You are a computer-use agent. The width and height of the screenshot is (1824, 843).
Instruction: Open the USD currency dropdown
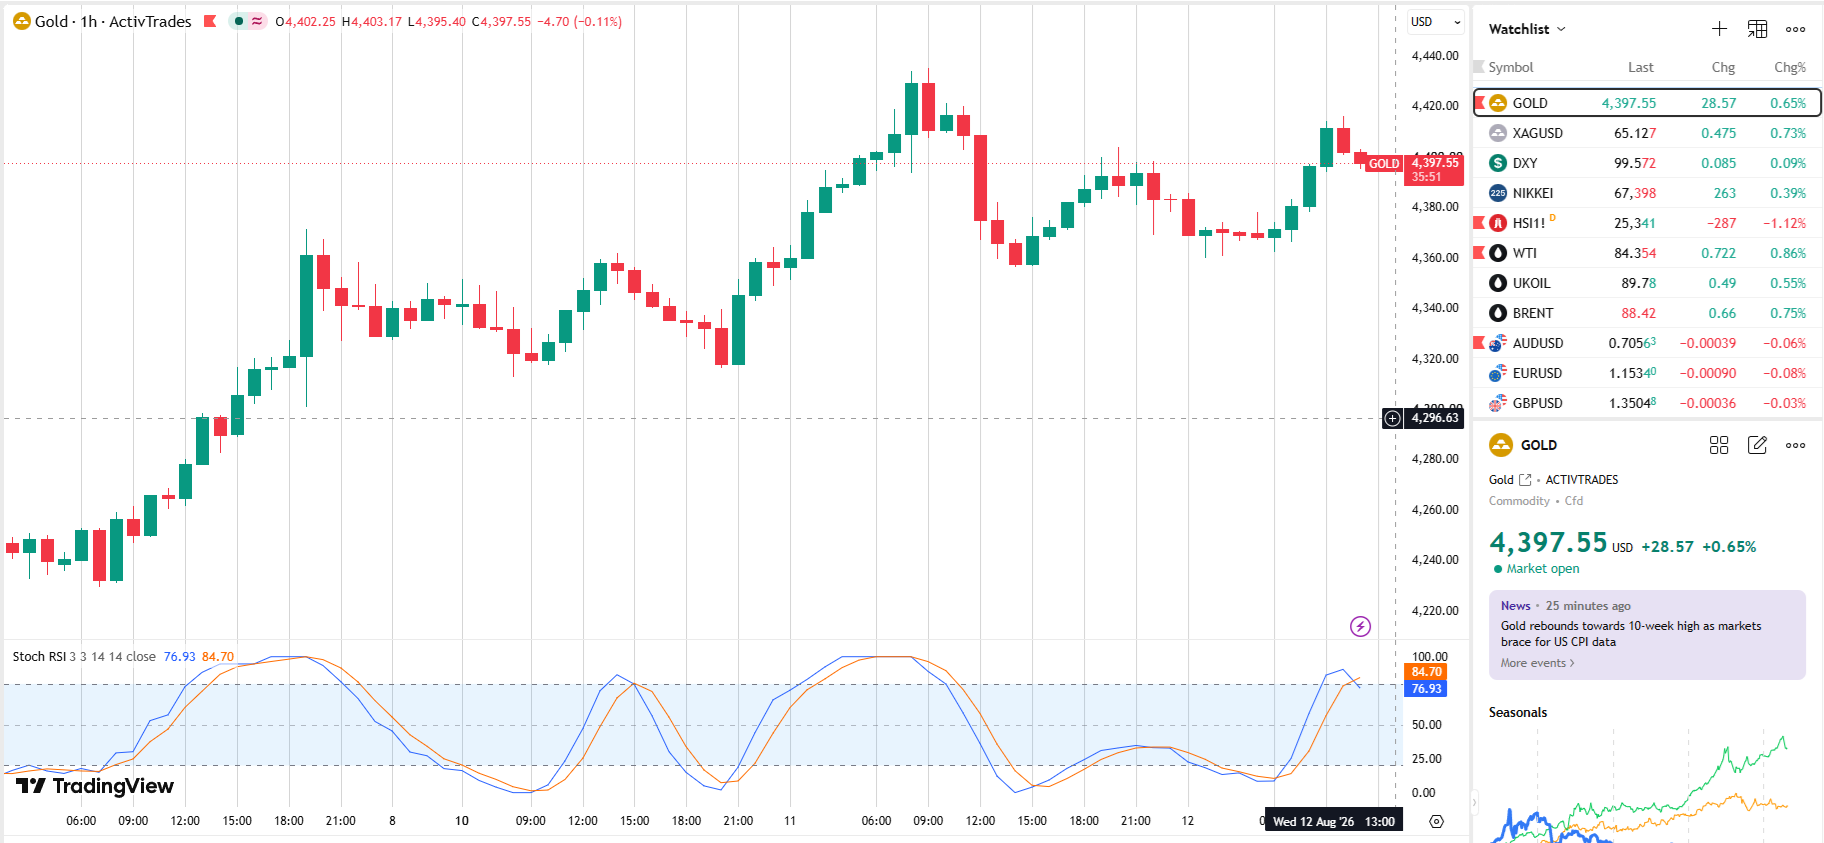click(x=1436, y=21)
